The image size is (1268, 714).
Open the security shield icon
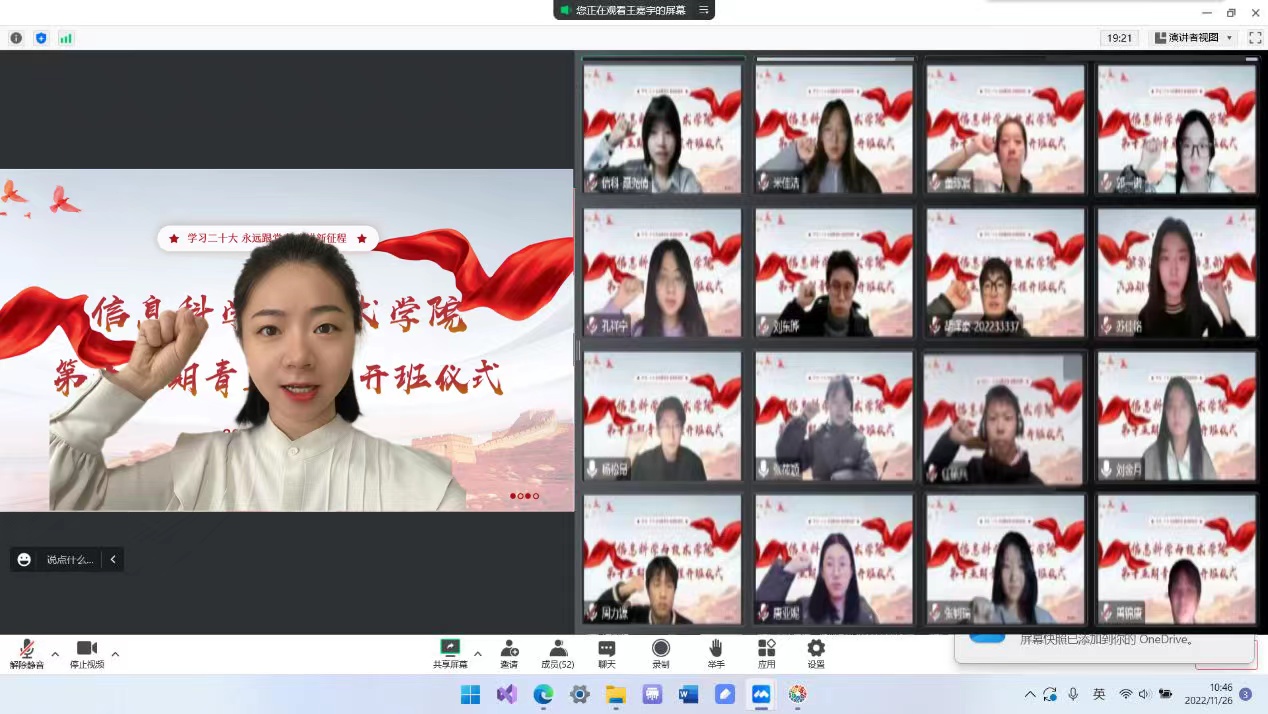41,38
